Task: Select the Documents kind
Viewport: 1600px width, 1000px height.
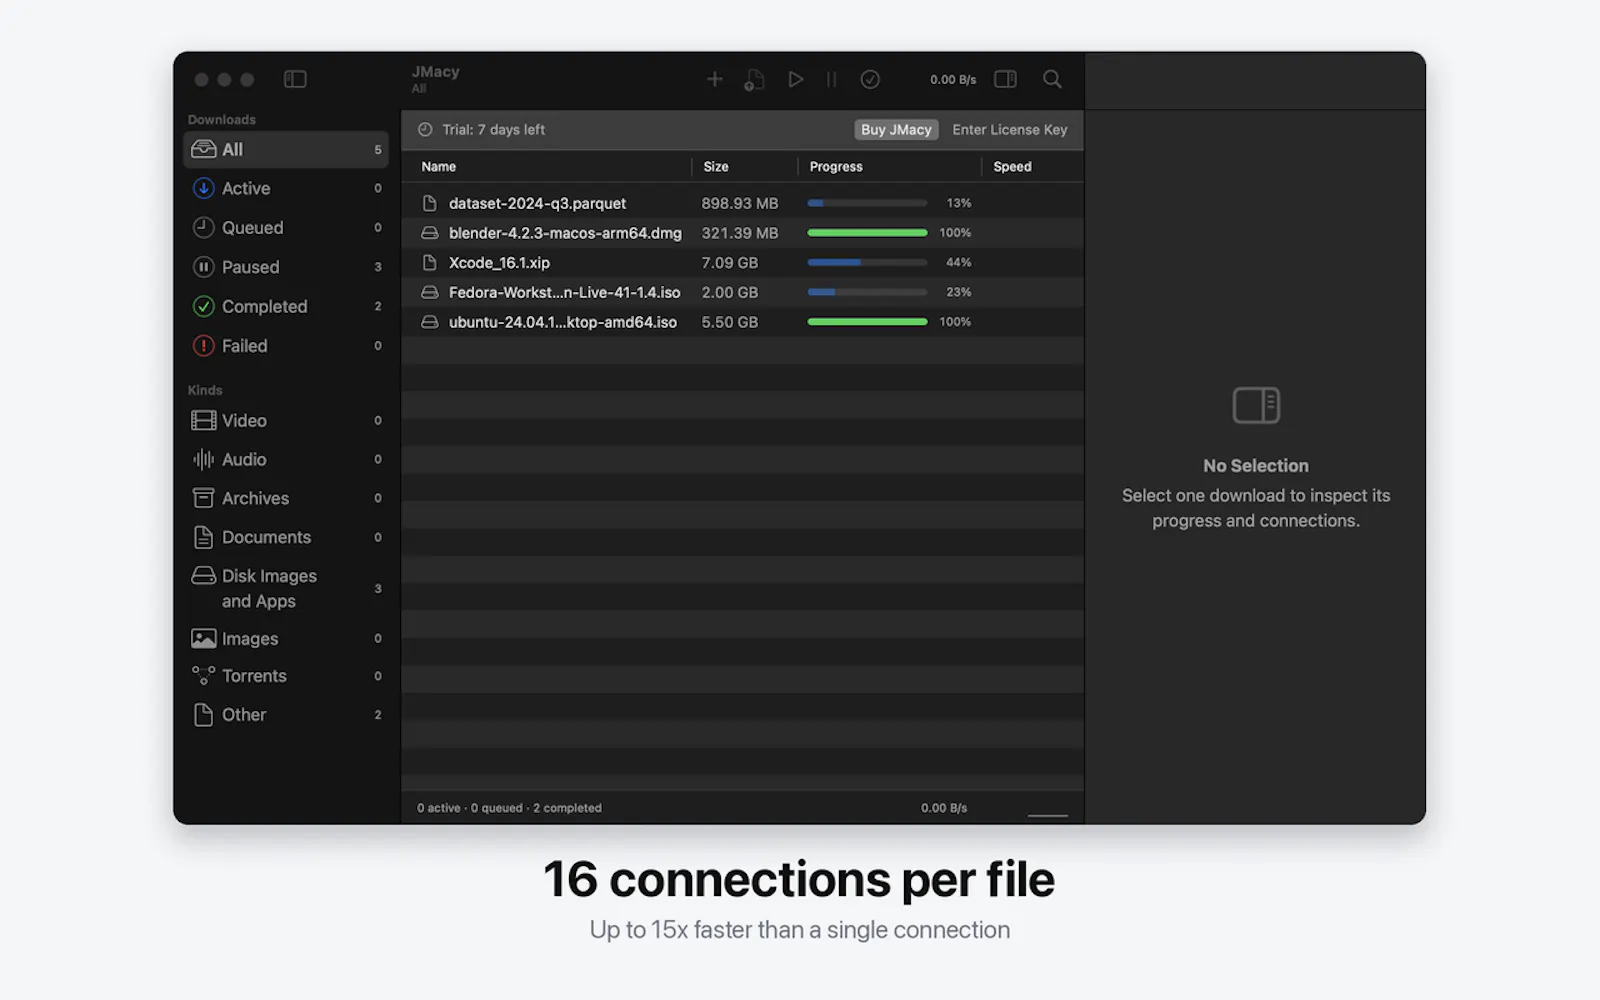Action: tap(286, 537)
